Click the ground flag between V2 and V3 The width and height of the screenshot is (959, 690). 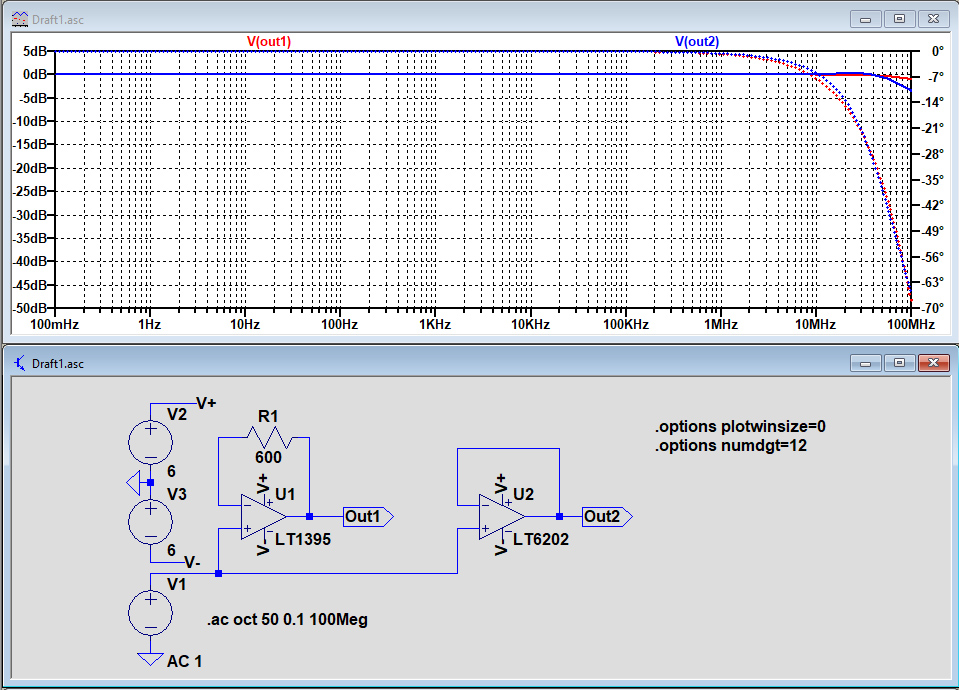click(x=133, y=483)
